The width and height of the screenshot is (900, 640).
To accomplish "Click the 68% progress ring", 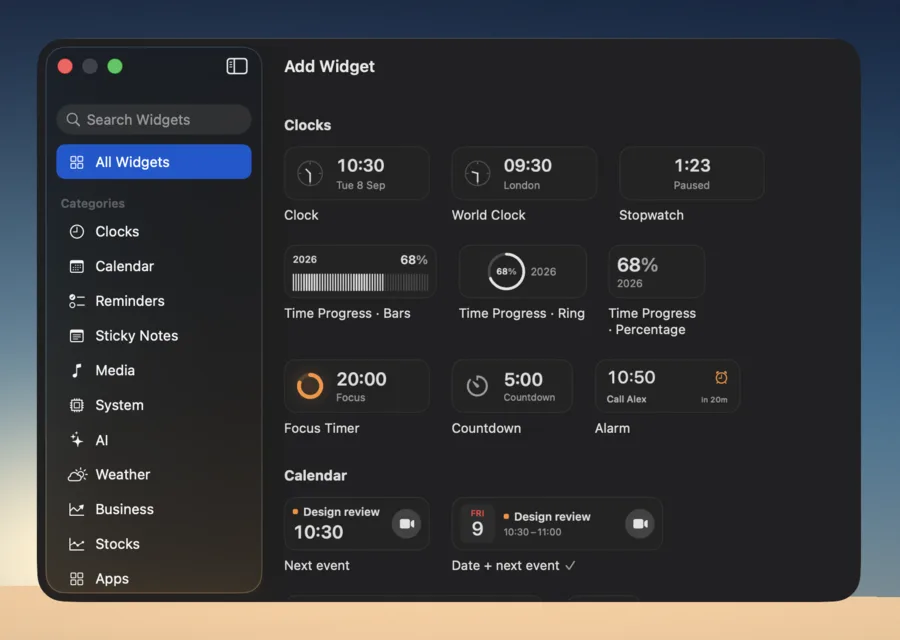I will (x=506, y=271).
